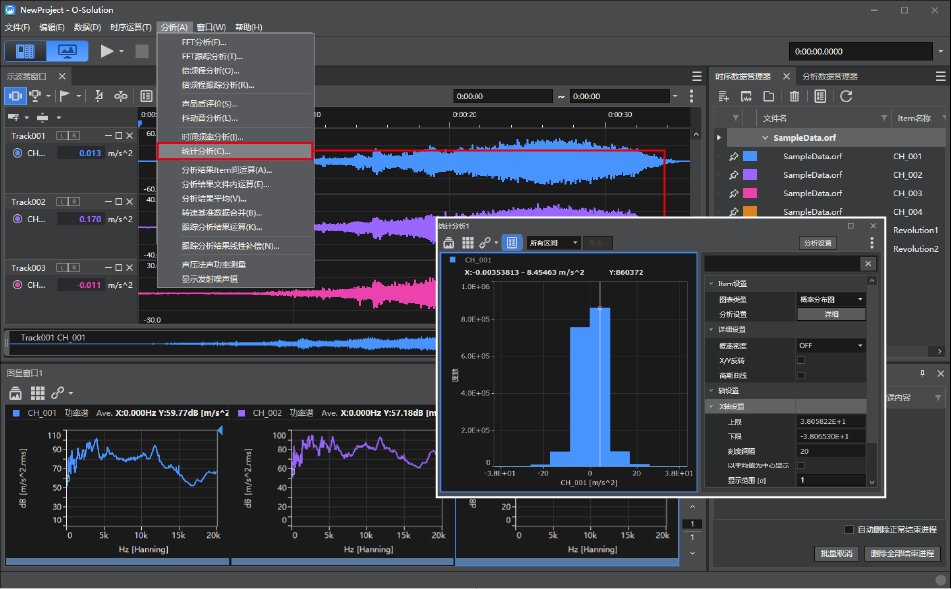Image resolution: width=951 pixels, height=589 pixels.
Task: Click the trash delete icon in data manager
Action: [795, 96]
